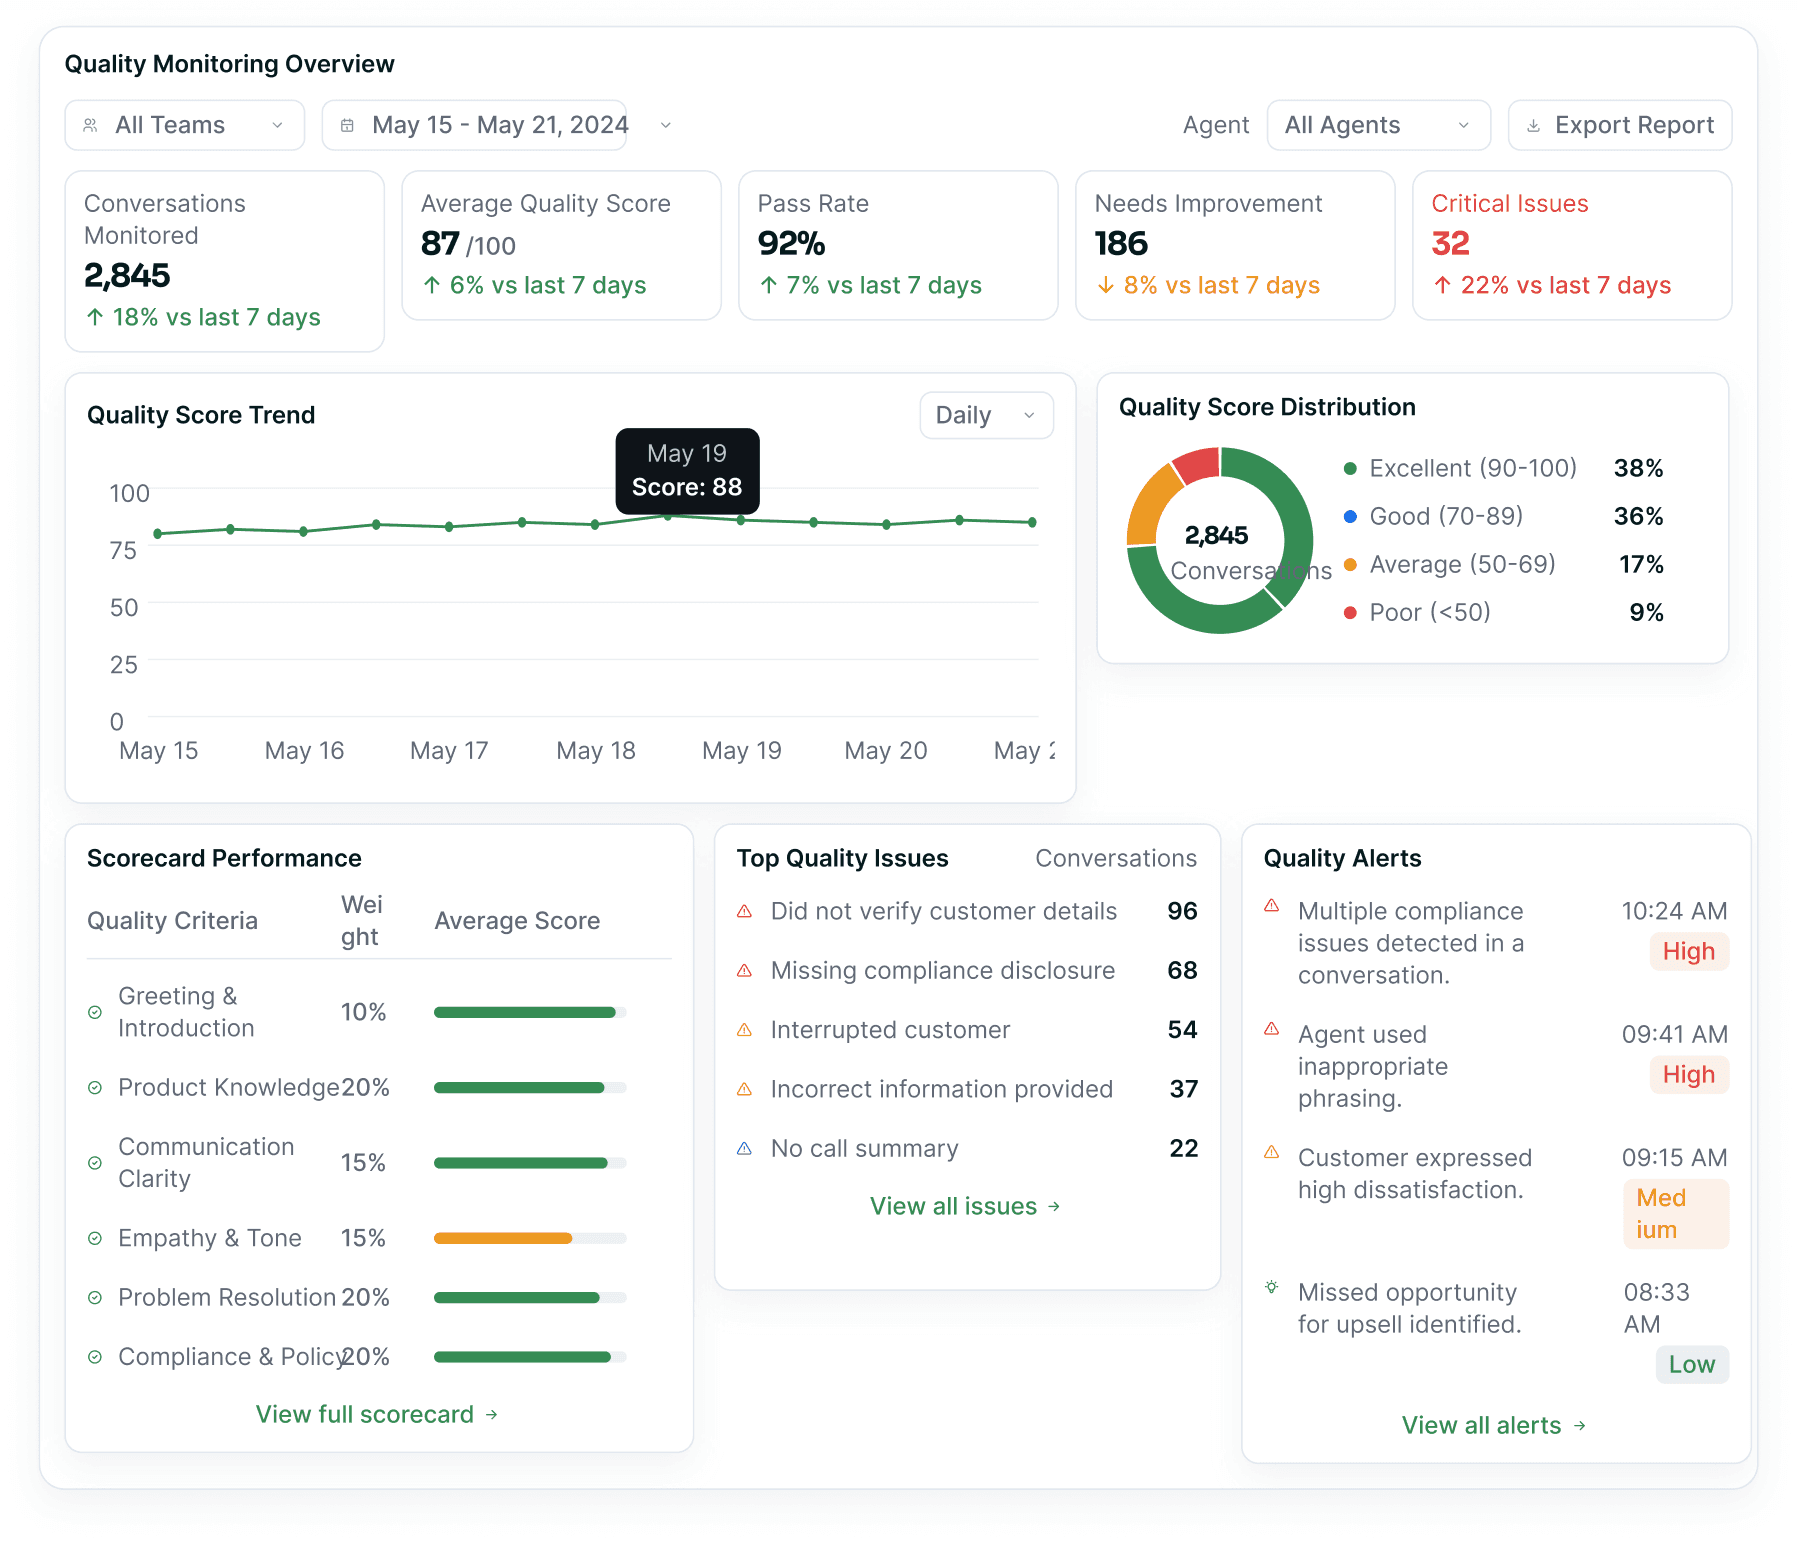Viewport: 1798px width, 1542px height.
Task: Click the Good (70-89) blue legend dot
Action: [x=1350, y=516]
